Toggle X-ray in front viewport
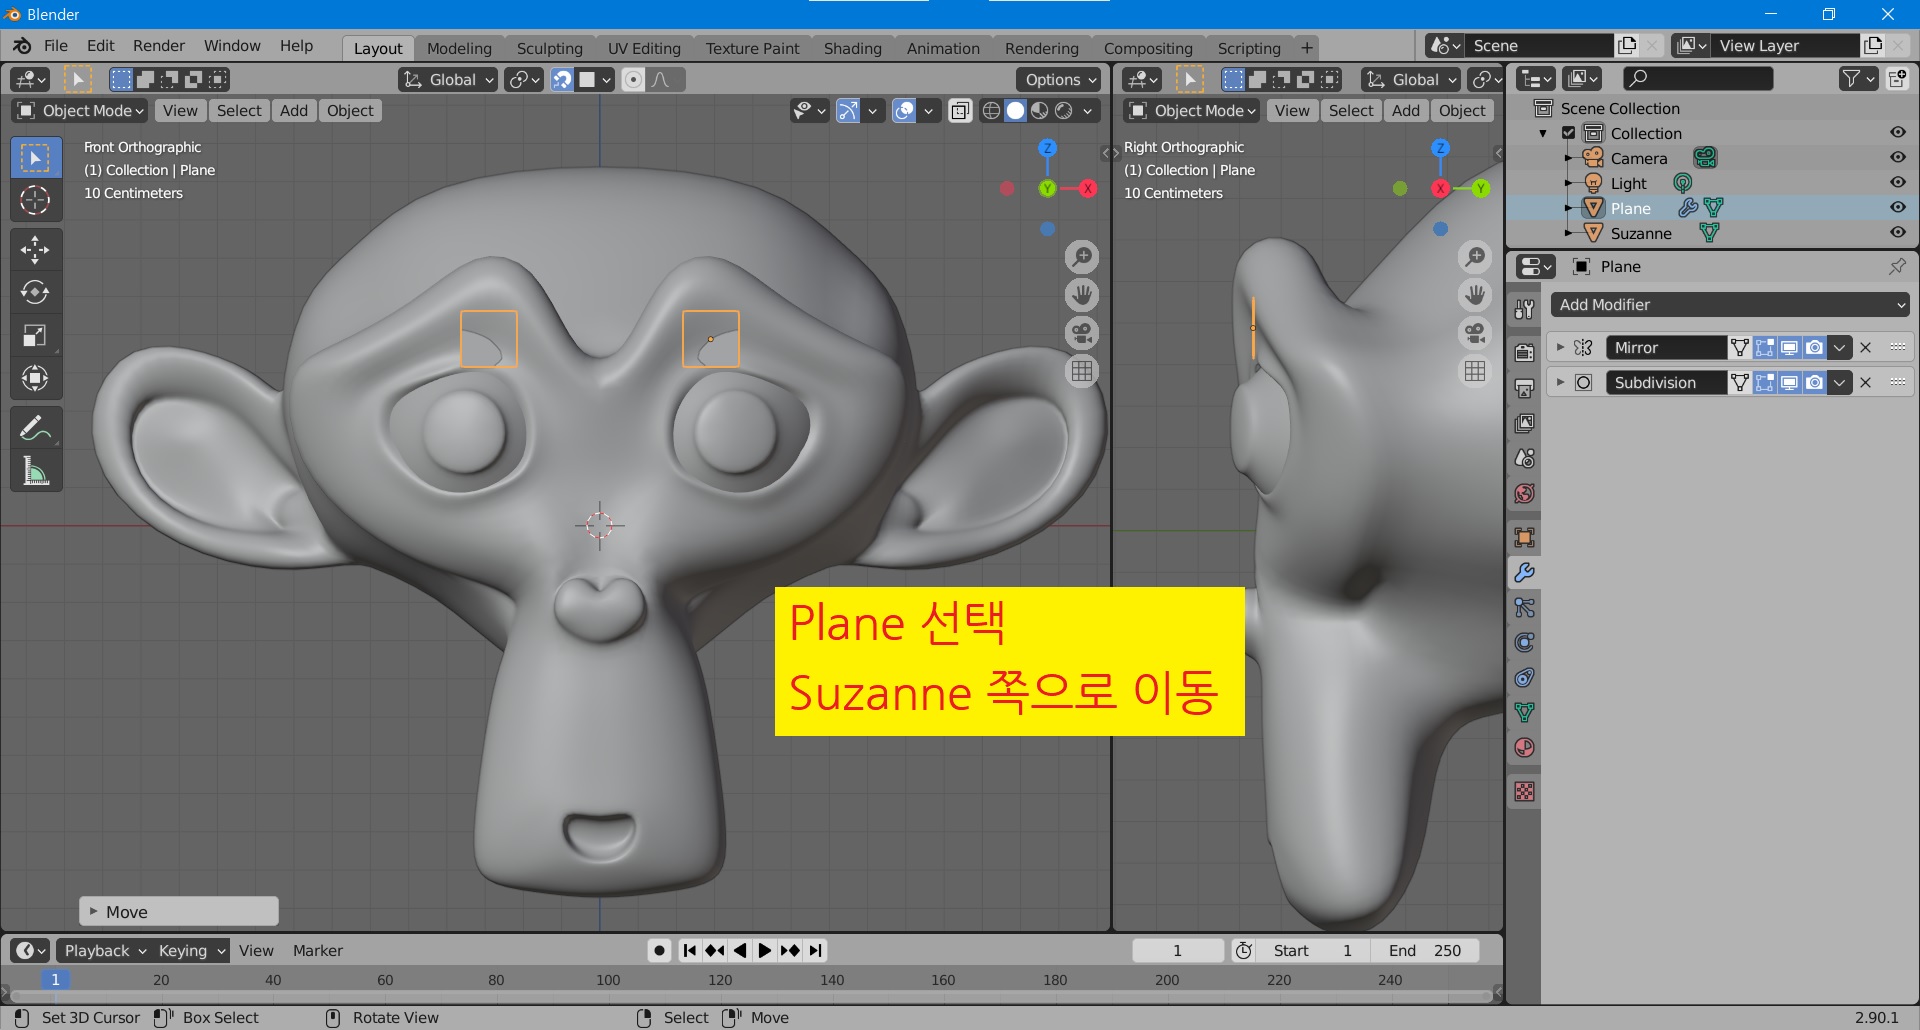Viewport: 1920px width, 1030px height. click(960, 111)
